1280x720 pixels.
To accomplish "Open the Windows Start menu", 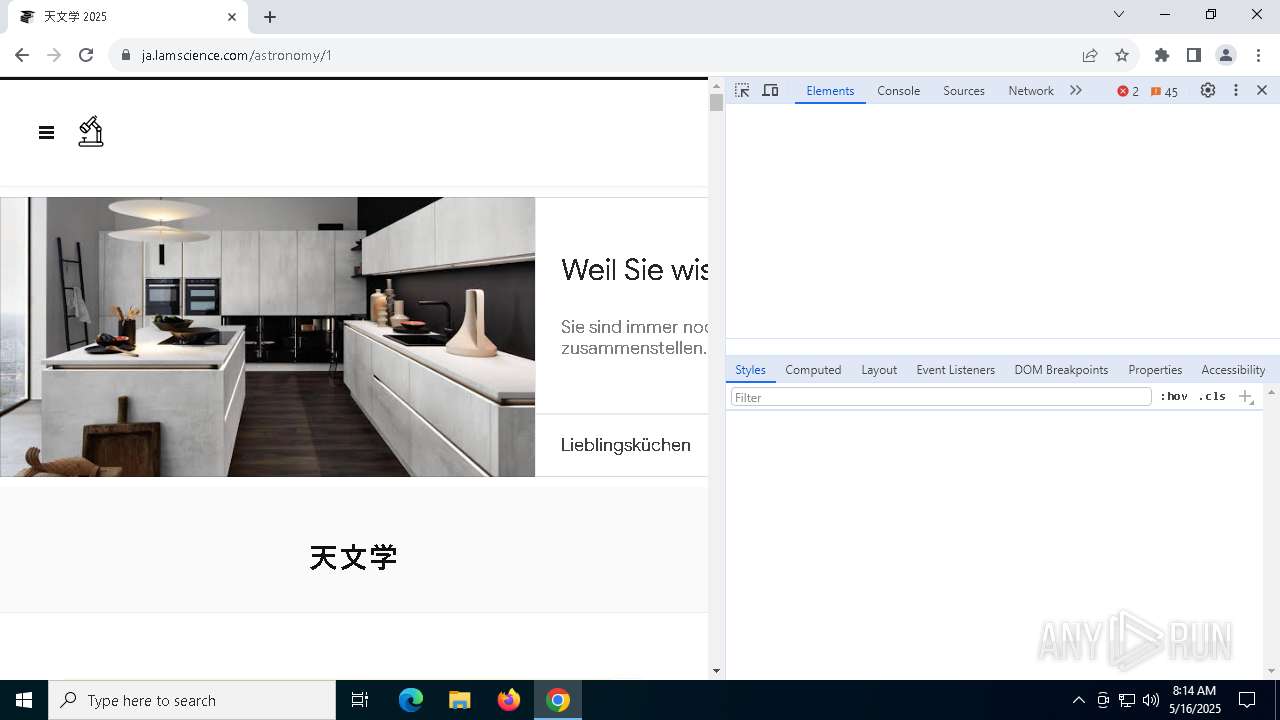I will pyautogui.click(x=24, y=700).
